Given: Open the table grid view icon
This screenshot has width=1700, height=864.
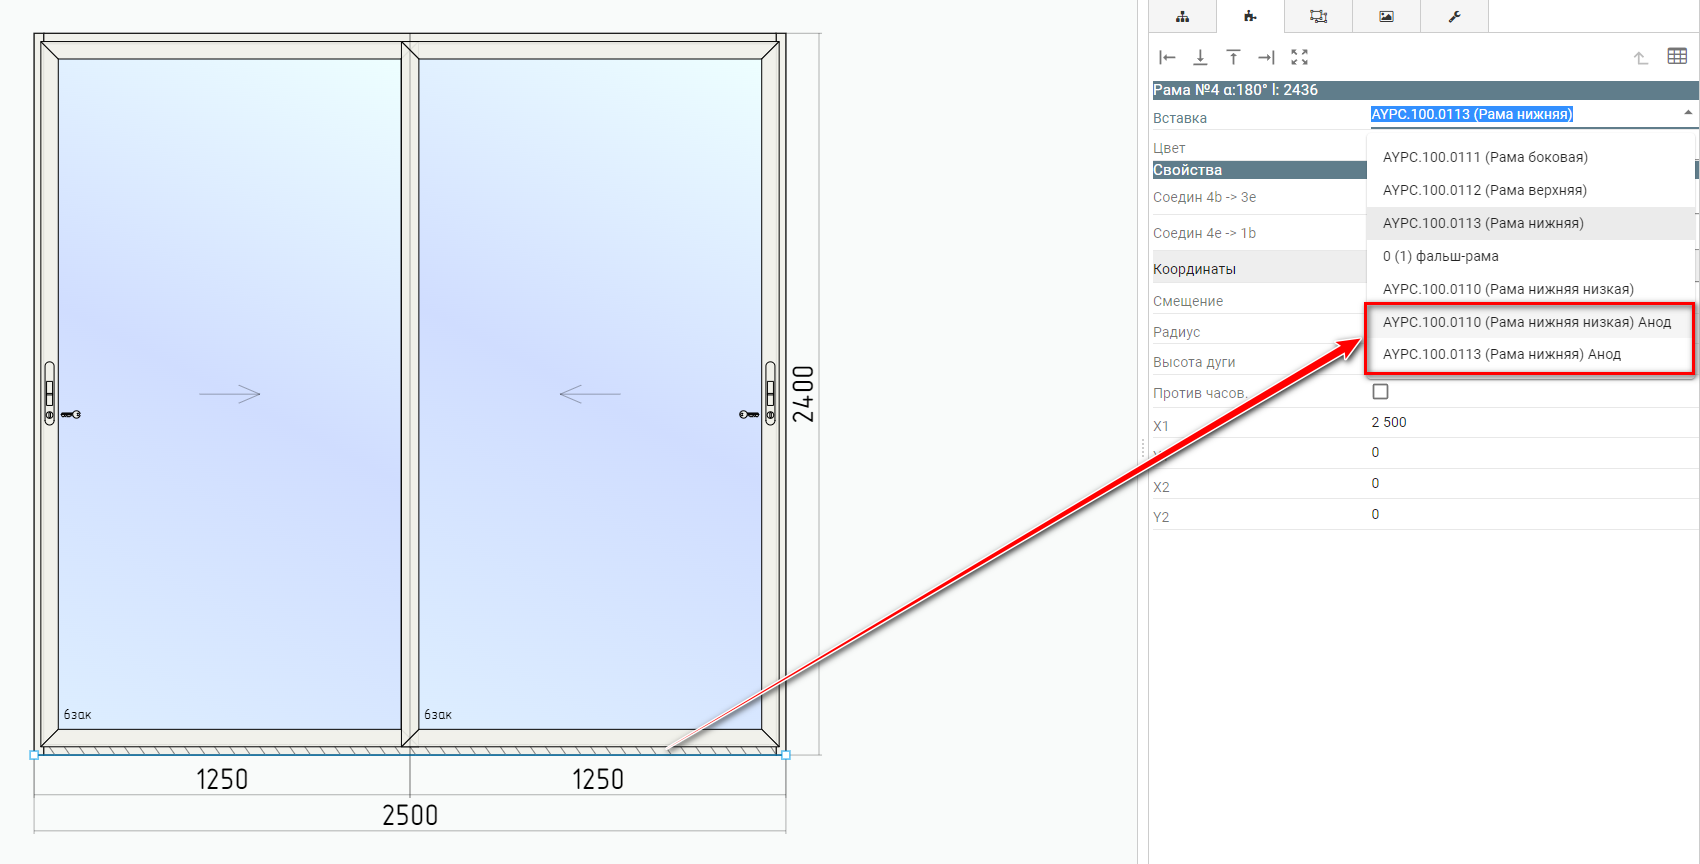Looking at the screenshot, I should [x=1677, y=56].
